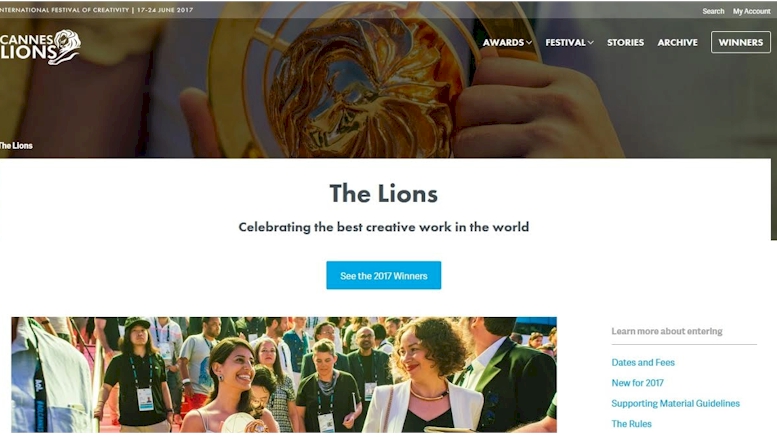Expand the Festival menu chevron
Viewport: 777px width, 437px height.
[591, 43]
